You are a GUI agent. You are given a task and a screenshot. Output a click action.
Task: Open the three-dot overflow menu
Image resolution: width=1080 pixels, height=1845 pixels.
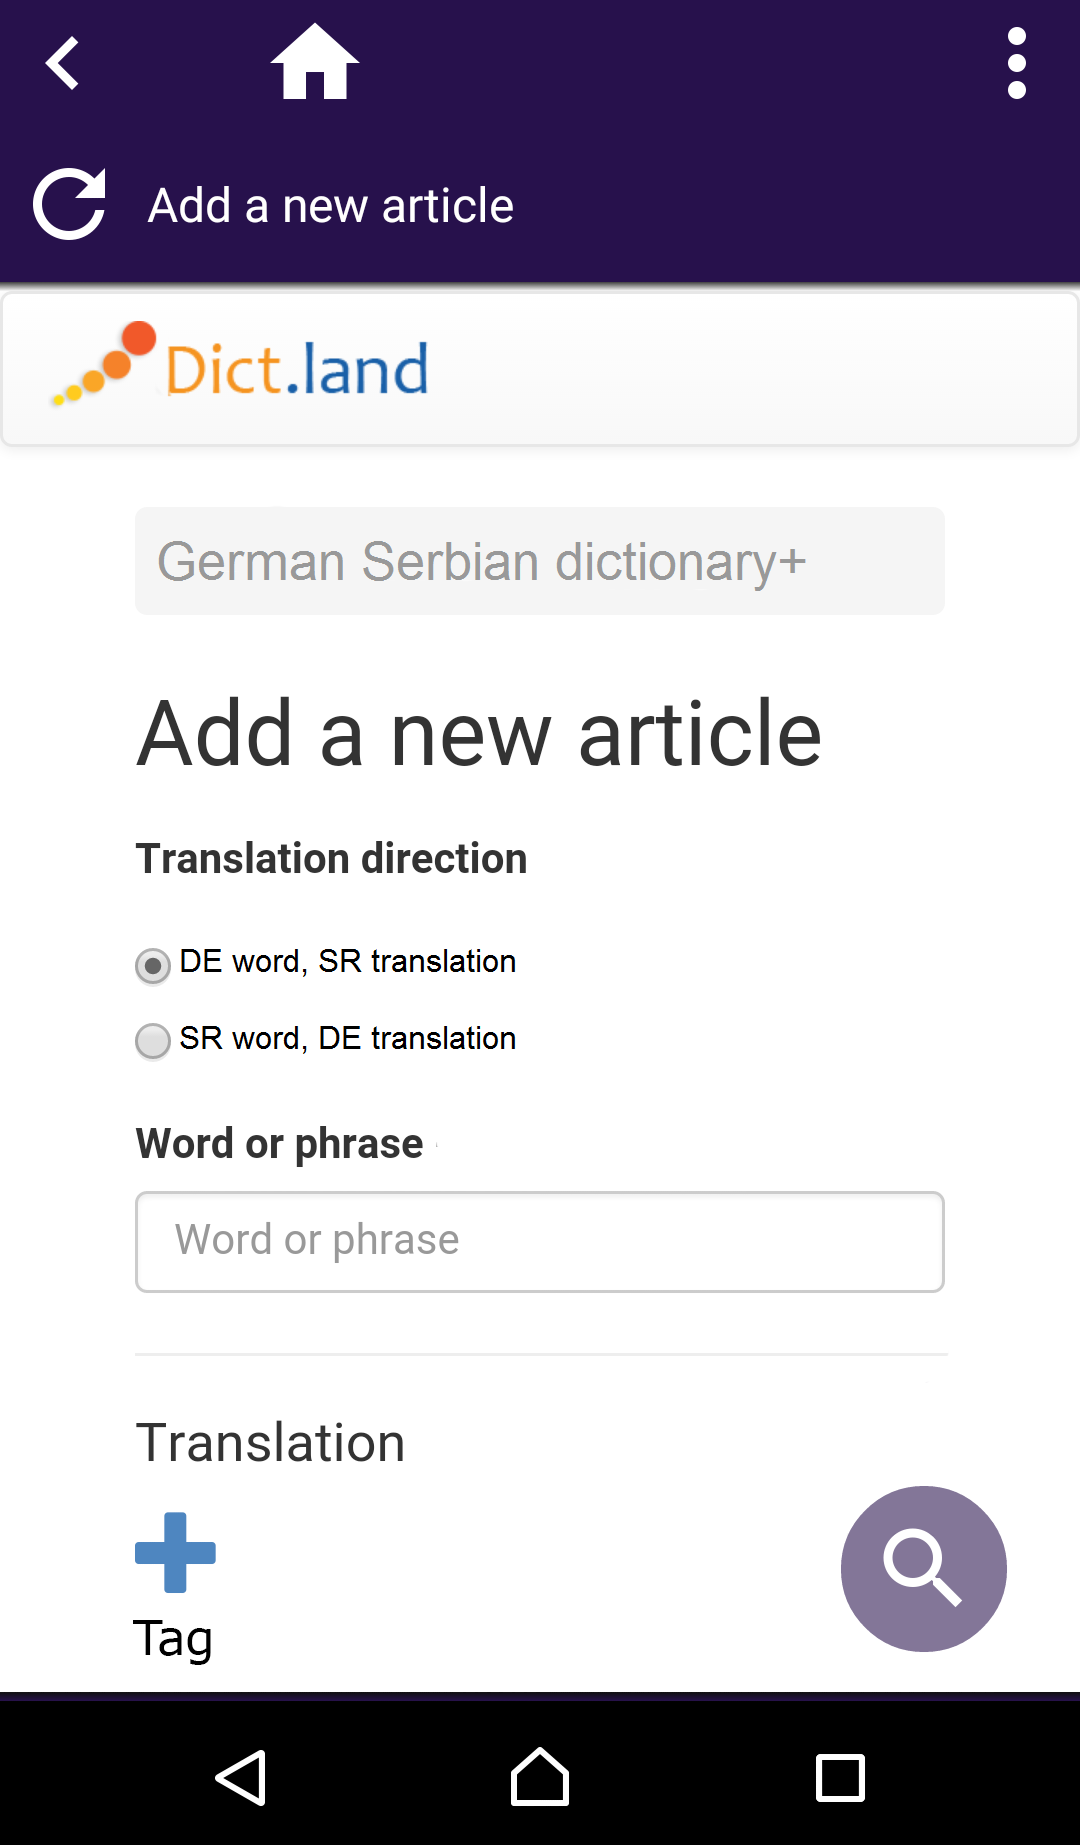pyautogui.click(x=1016, y=64)
